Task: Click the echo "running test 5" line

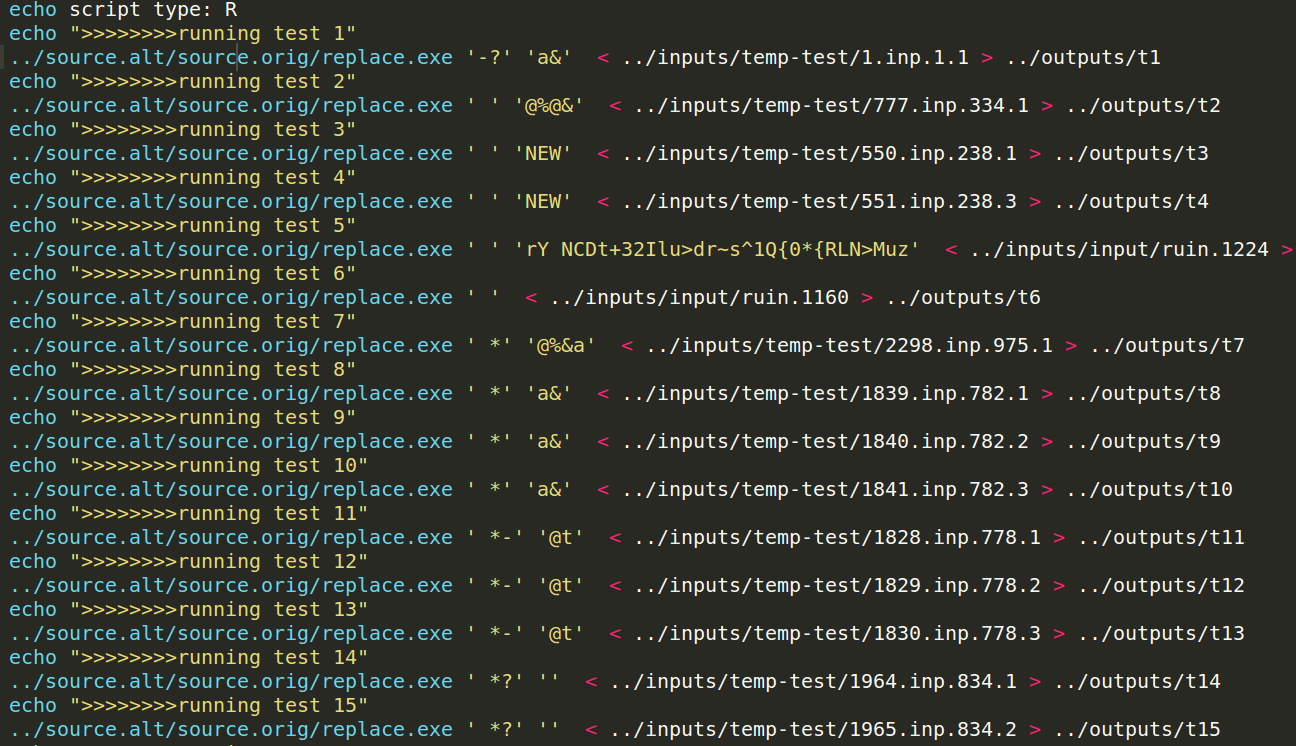Action: tap(183, 225)
